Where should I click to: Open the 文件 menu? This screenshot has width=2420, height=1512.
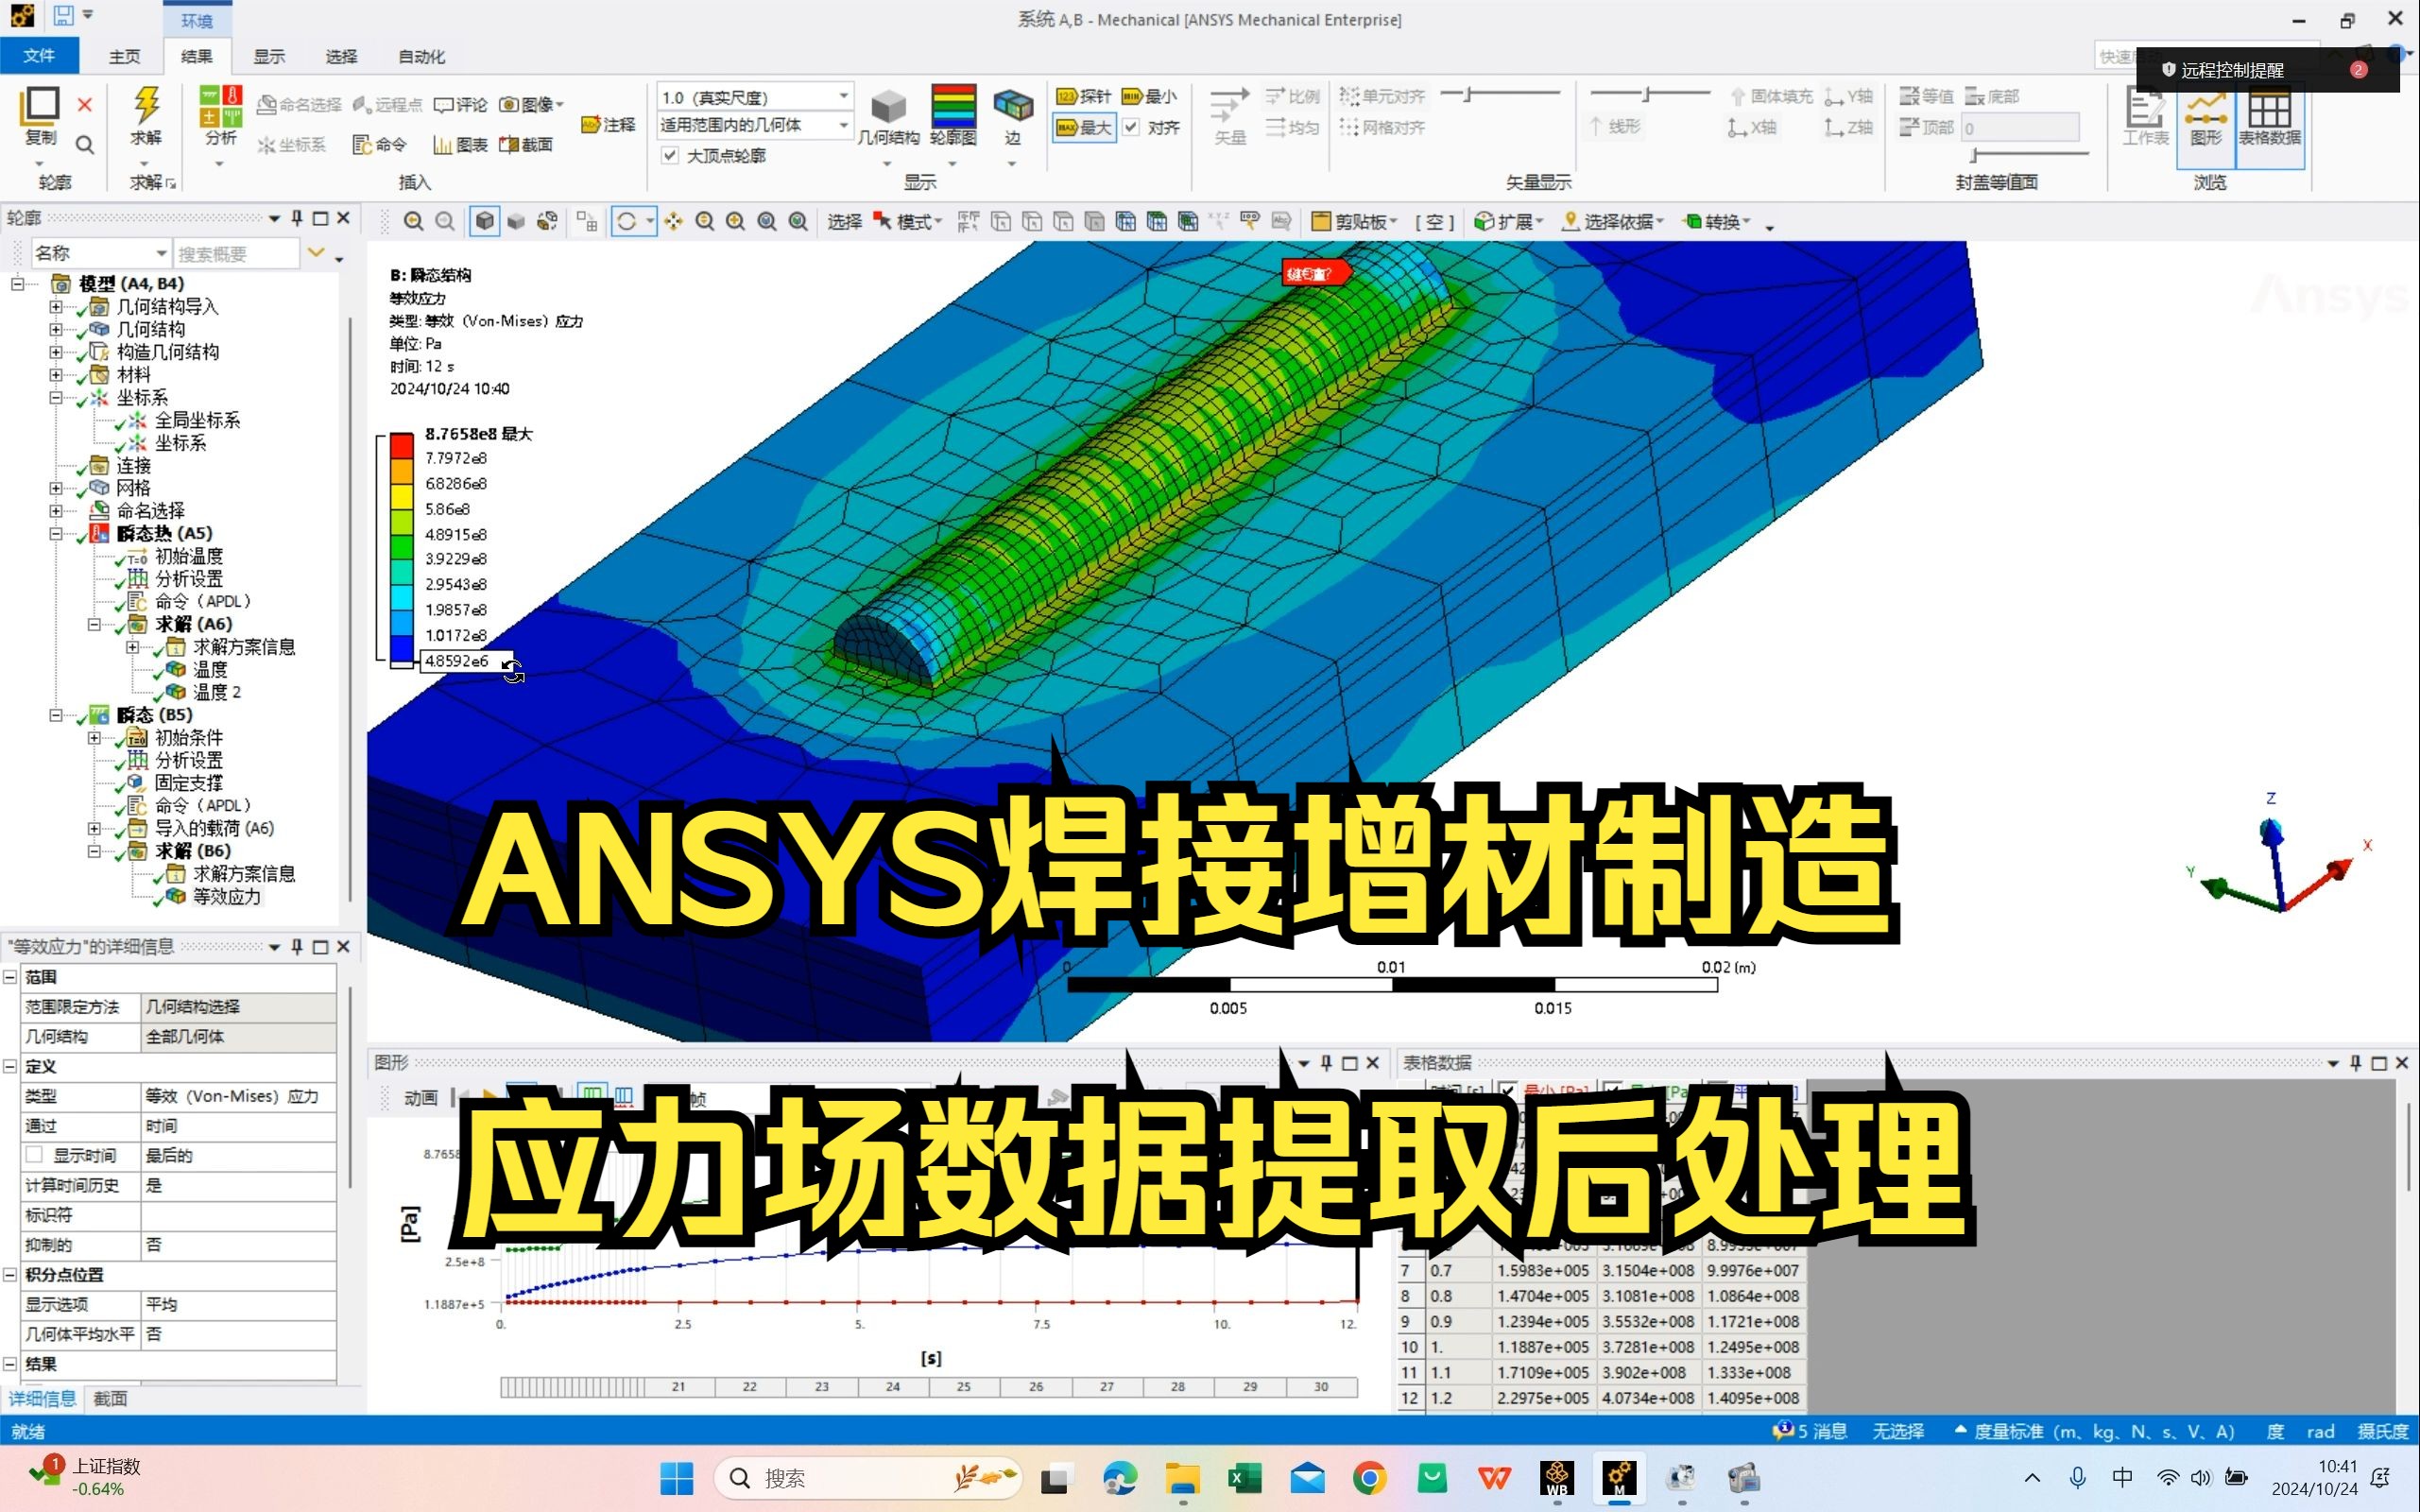40,56
